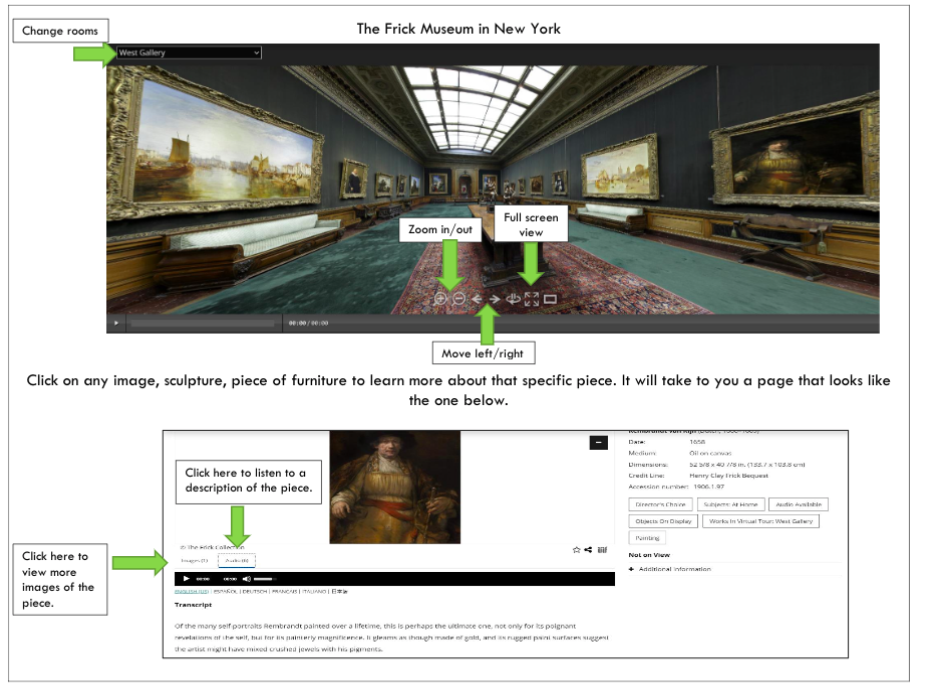
Task: Click the Director's Choice tag
Action: click(660, 505)
